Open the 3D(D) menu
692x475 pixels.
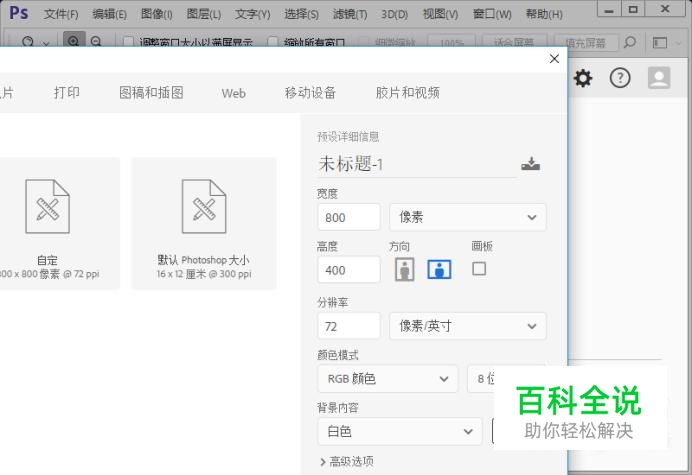(x=394, y=14)
